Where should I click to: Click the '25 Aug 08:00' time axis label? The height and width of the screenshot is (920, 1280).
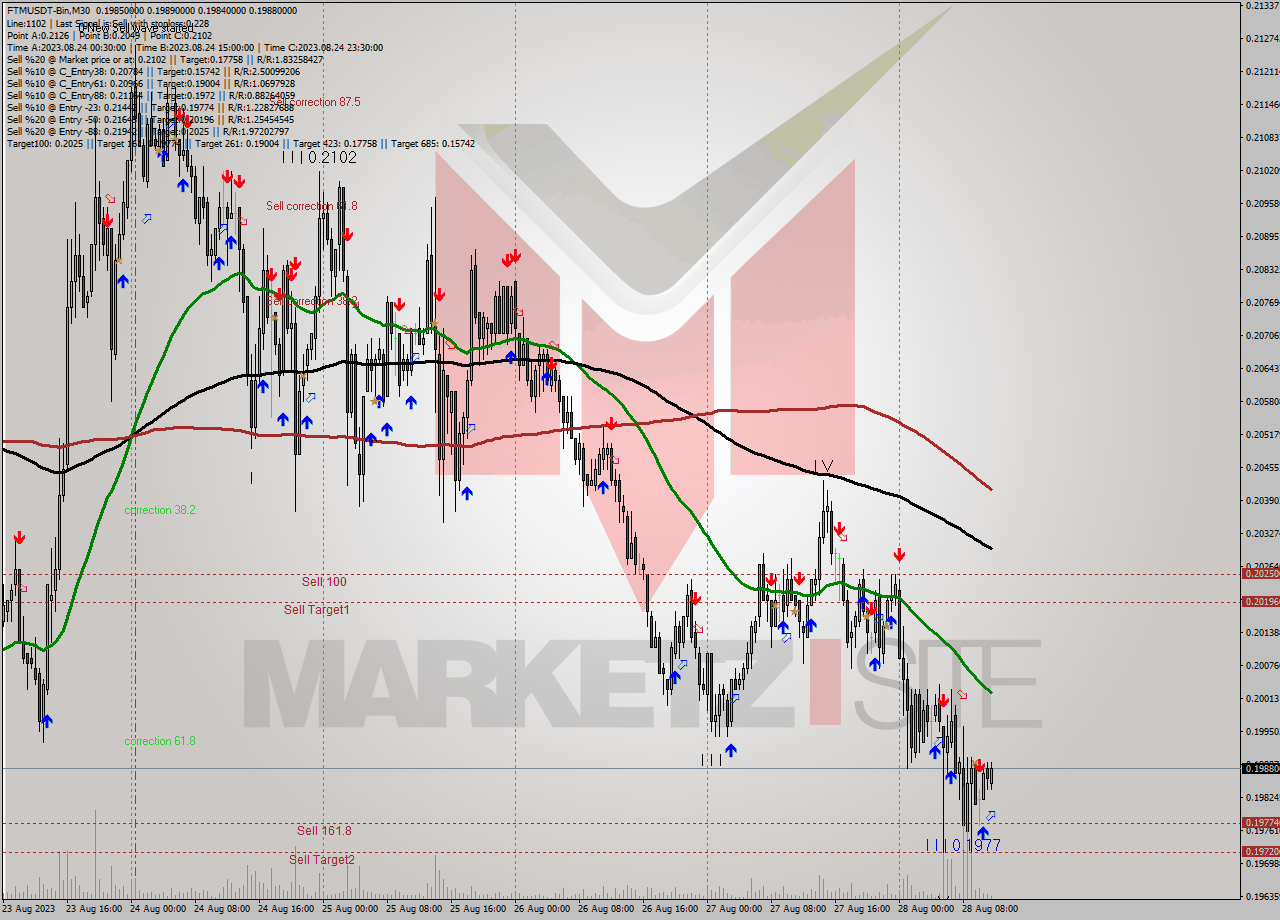[x=414, y=909]
